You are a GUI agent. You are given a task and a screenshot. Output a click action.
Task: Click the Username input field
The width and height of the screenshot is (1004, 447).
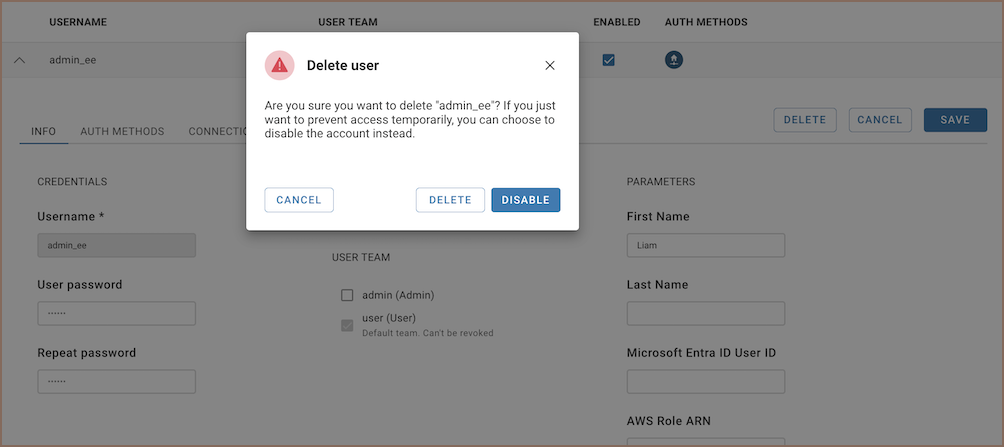click(116, 245)
